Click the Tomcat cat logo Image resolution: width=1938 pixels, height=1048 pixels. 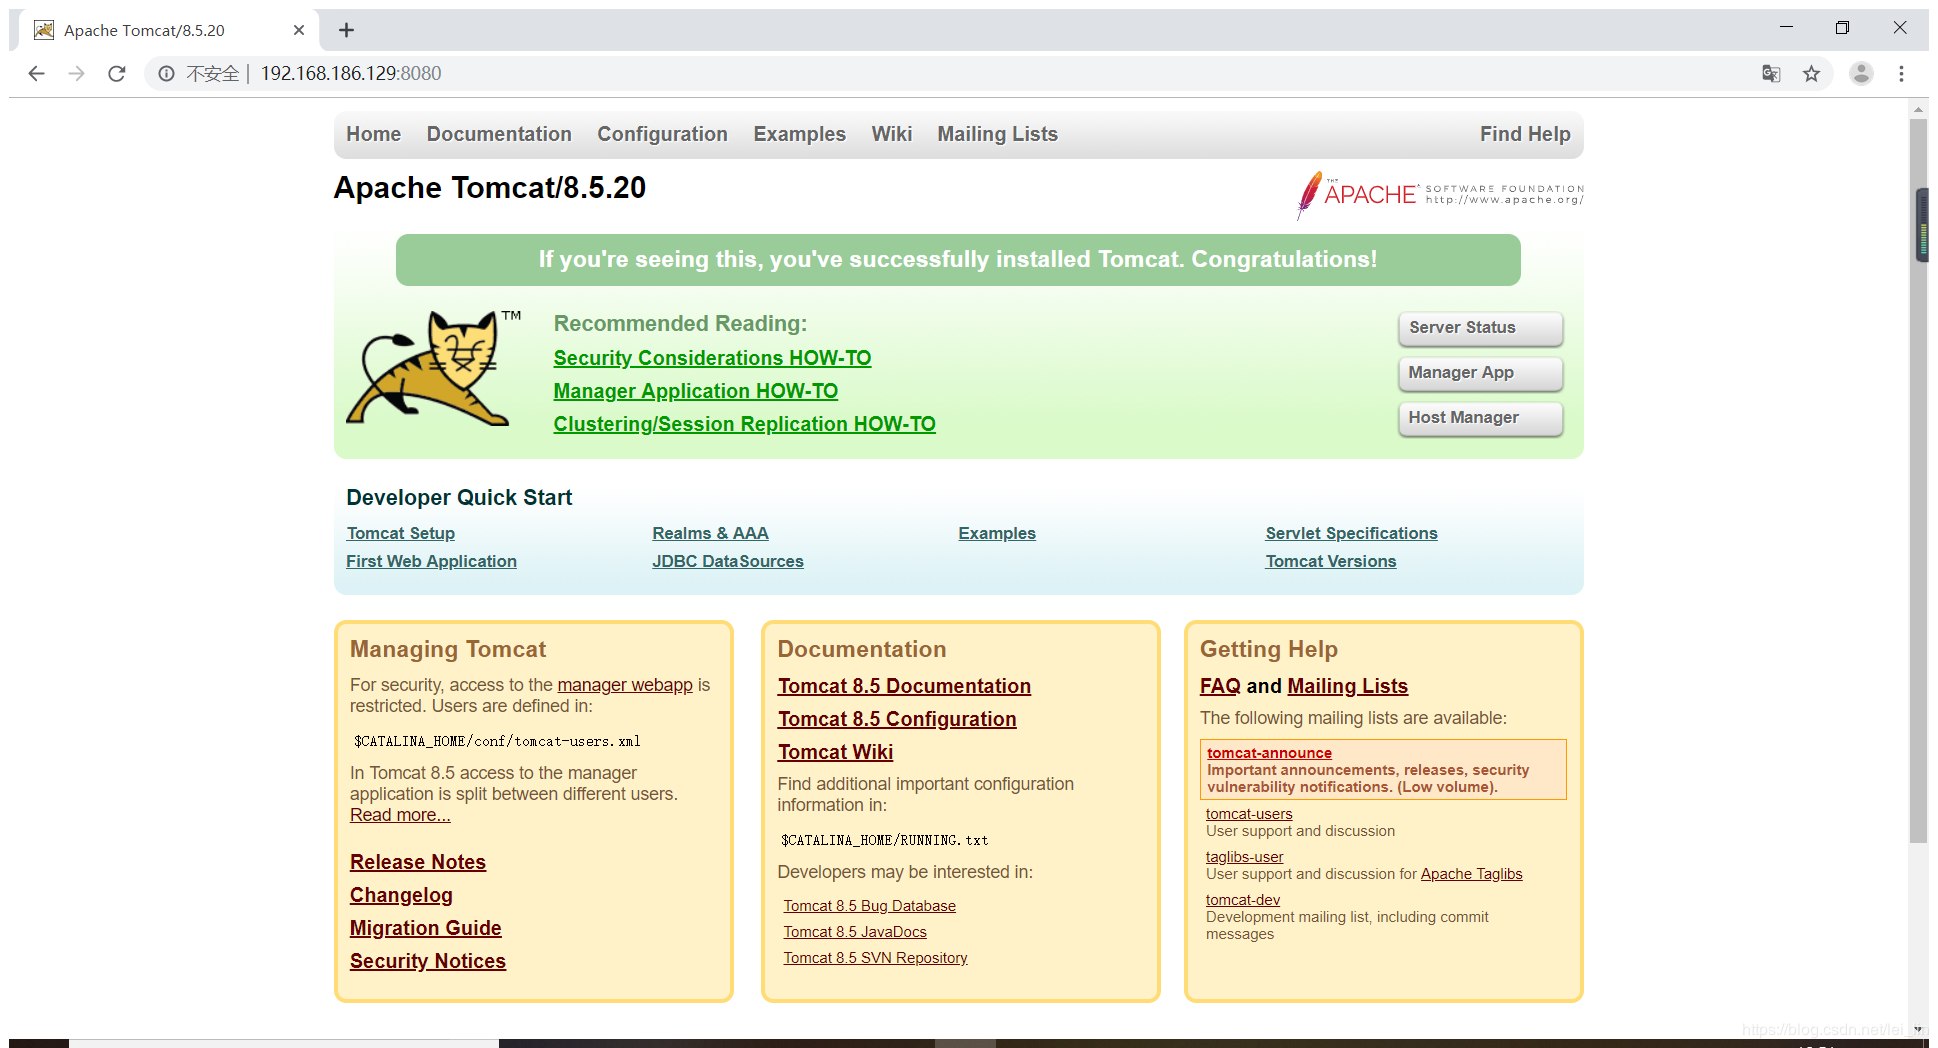[x=435, y=367]
